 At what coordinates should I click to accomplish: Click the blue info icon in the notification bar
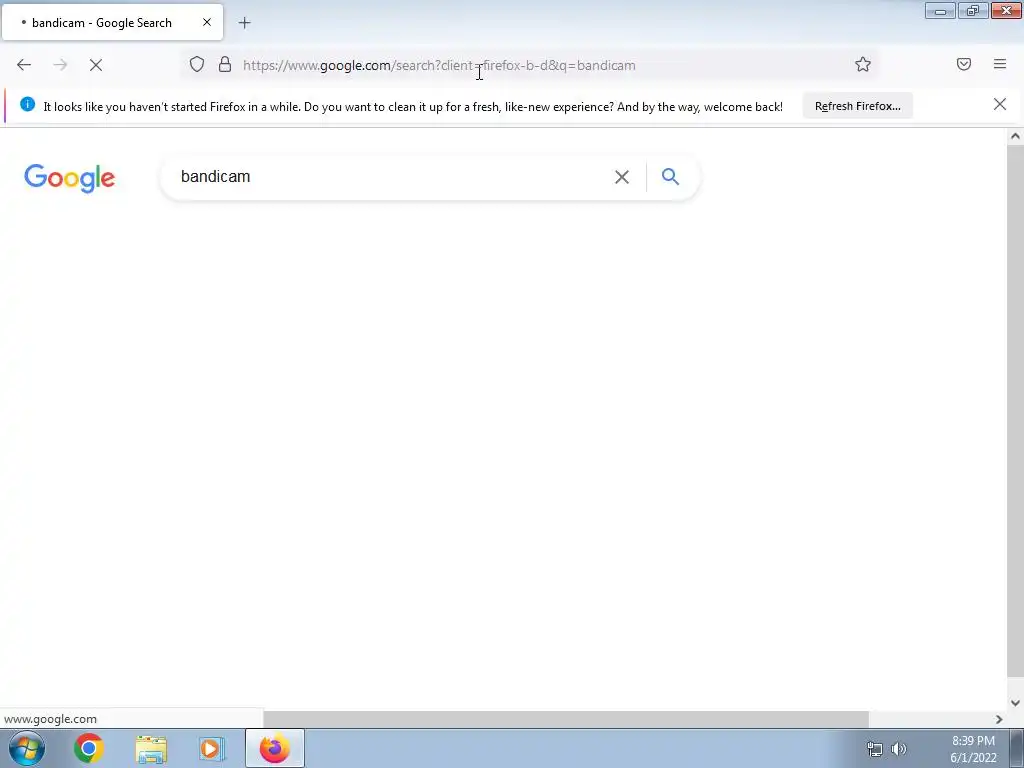[27, 104]
